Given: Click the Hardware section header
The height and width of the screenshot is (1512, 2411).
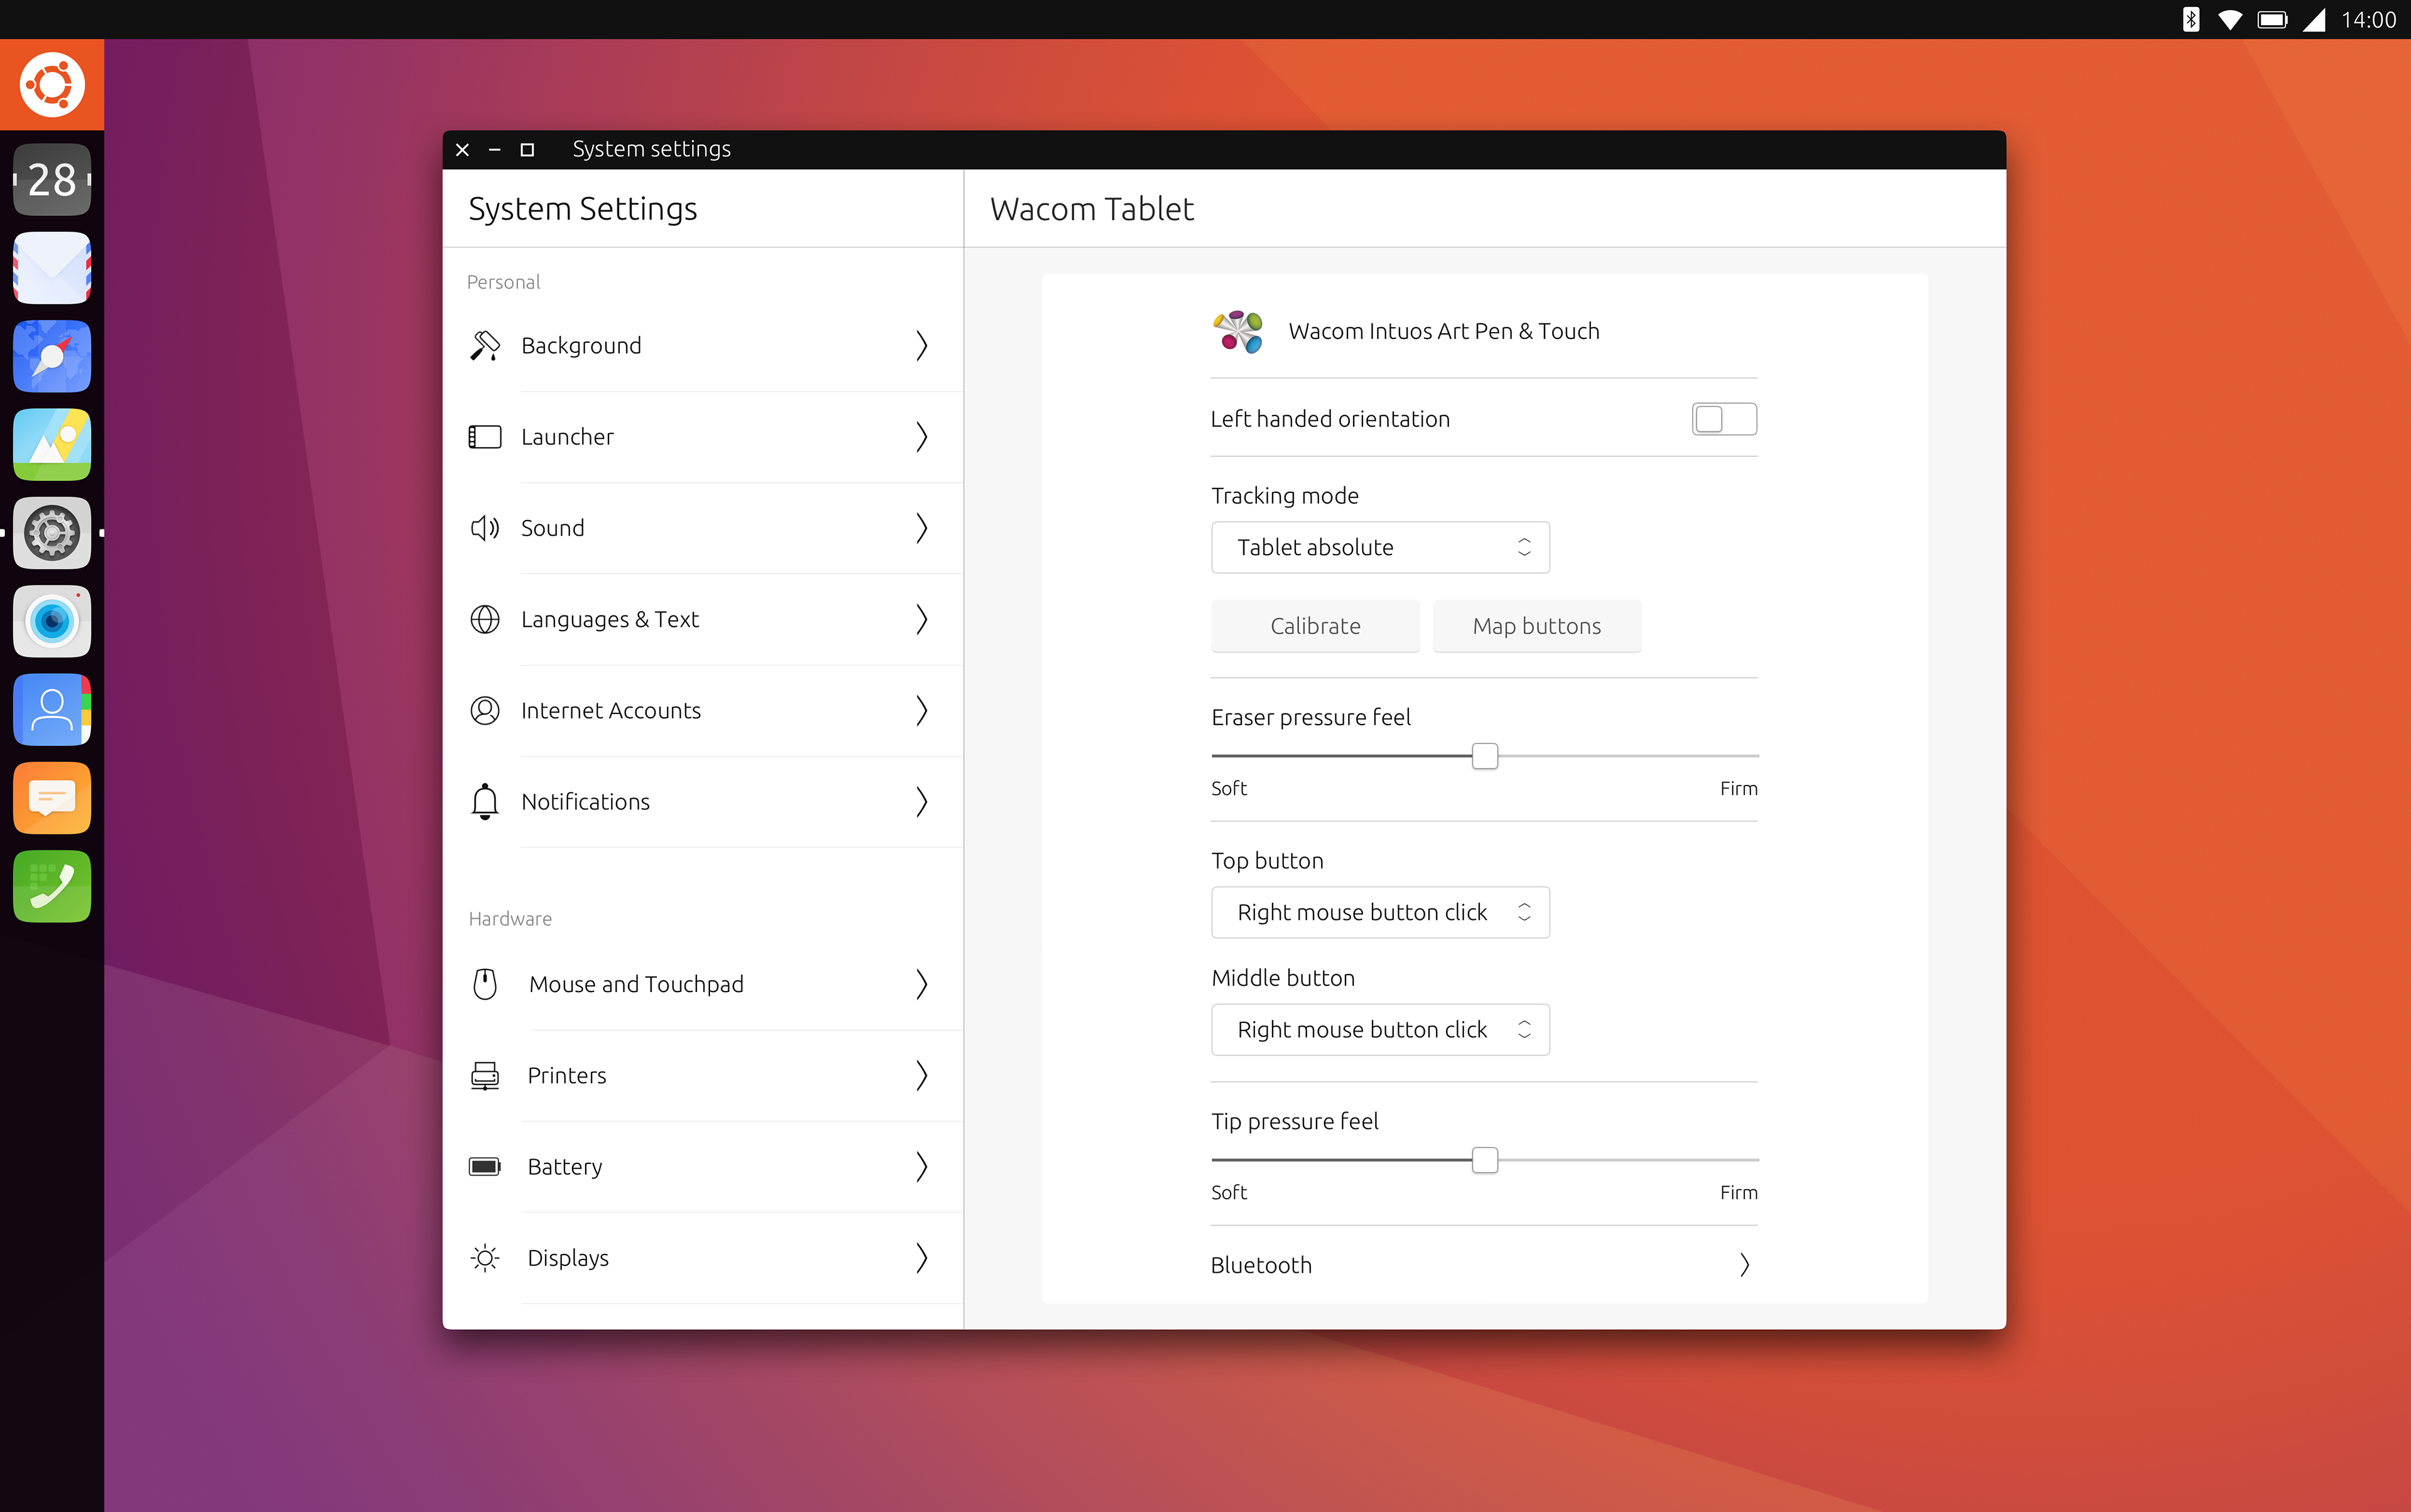Looking at the screenshot, I should [510, 918].
